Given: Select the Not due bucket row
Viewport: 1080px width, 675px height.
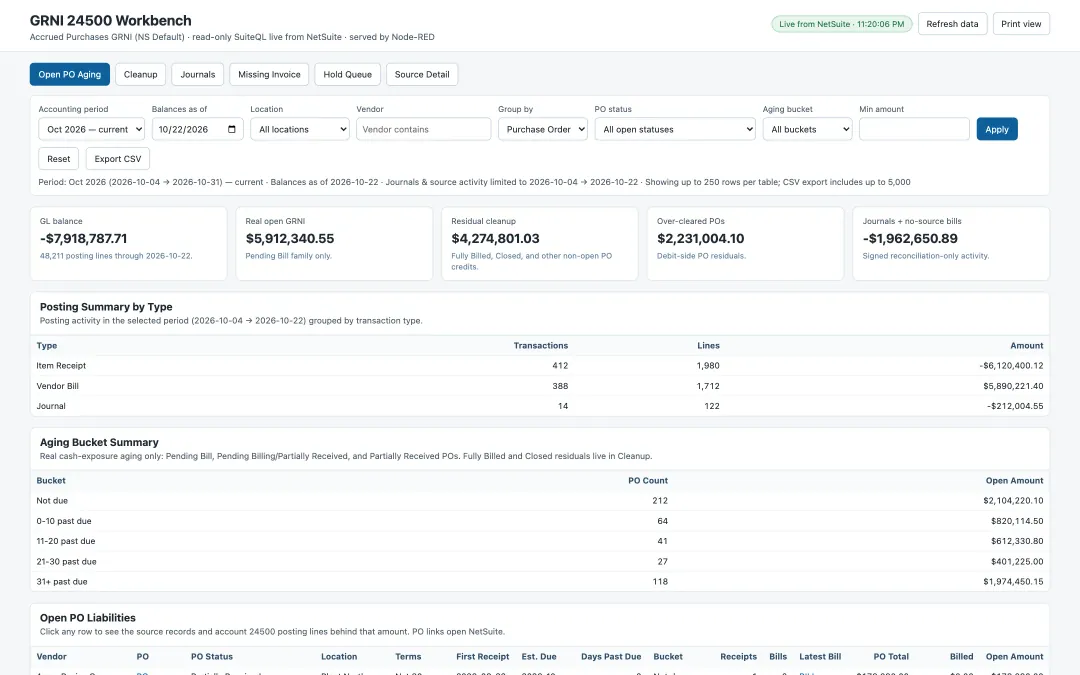Looking at the screenshot, I should tap(540, 501).
